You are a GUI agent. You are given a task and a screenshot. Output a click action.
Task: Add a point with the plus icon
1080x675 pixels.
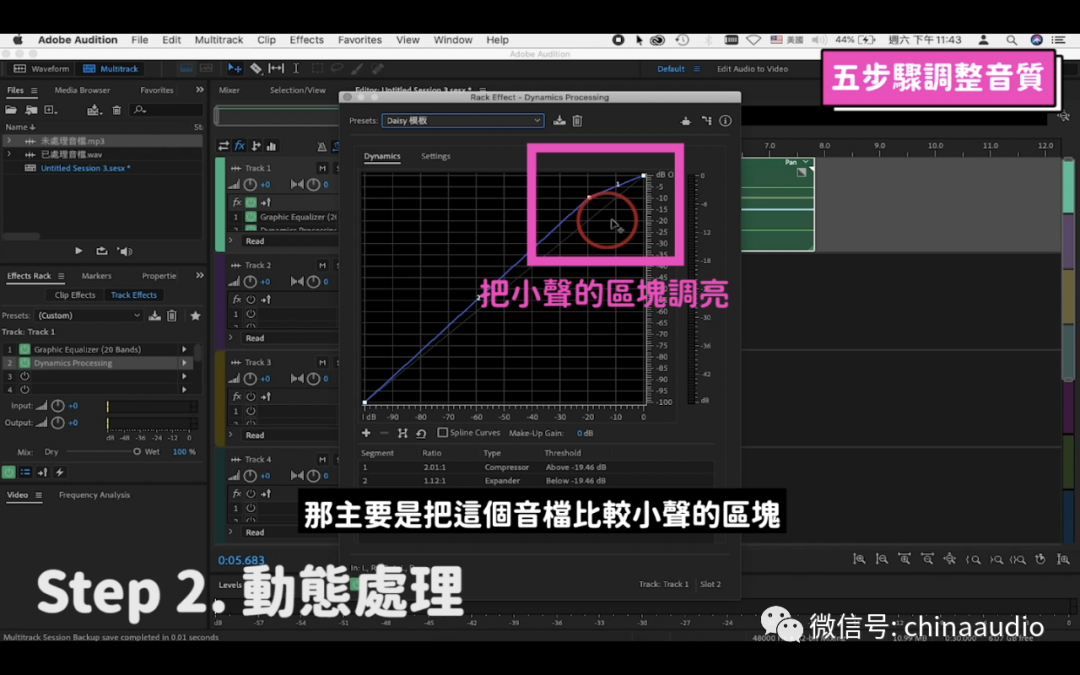tap(366, 433)
